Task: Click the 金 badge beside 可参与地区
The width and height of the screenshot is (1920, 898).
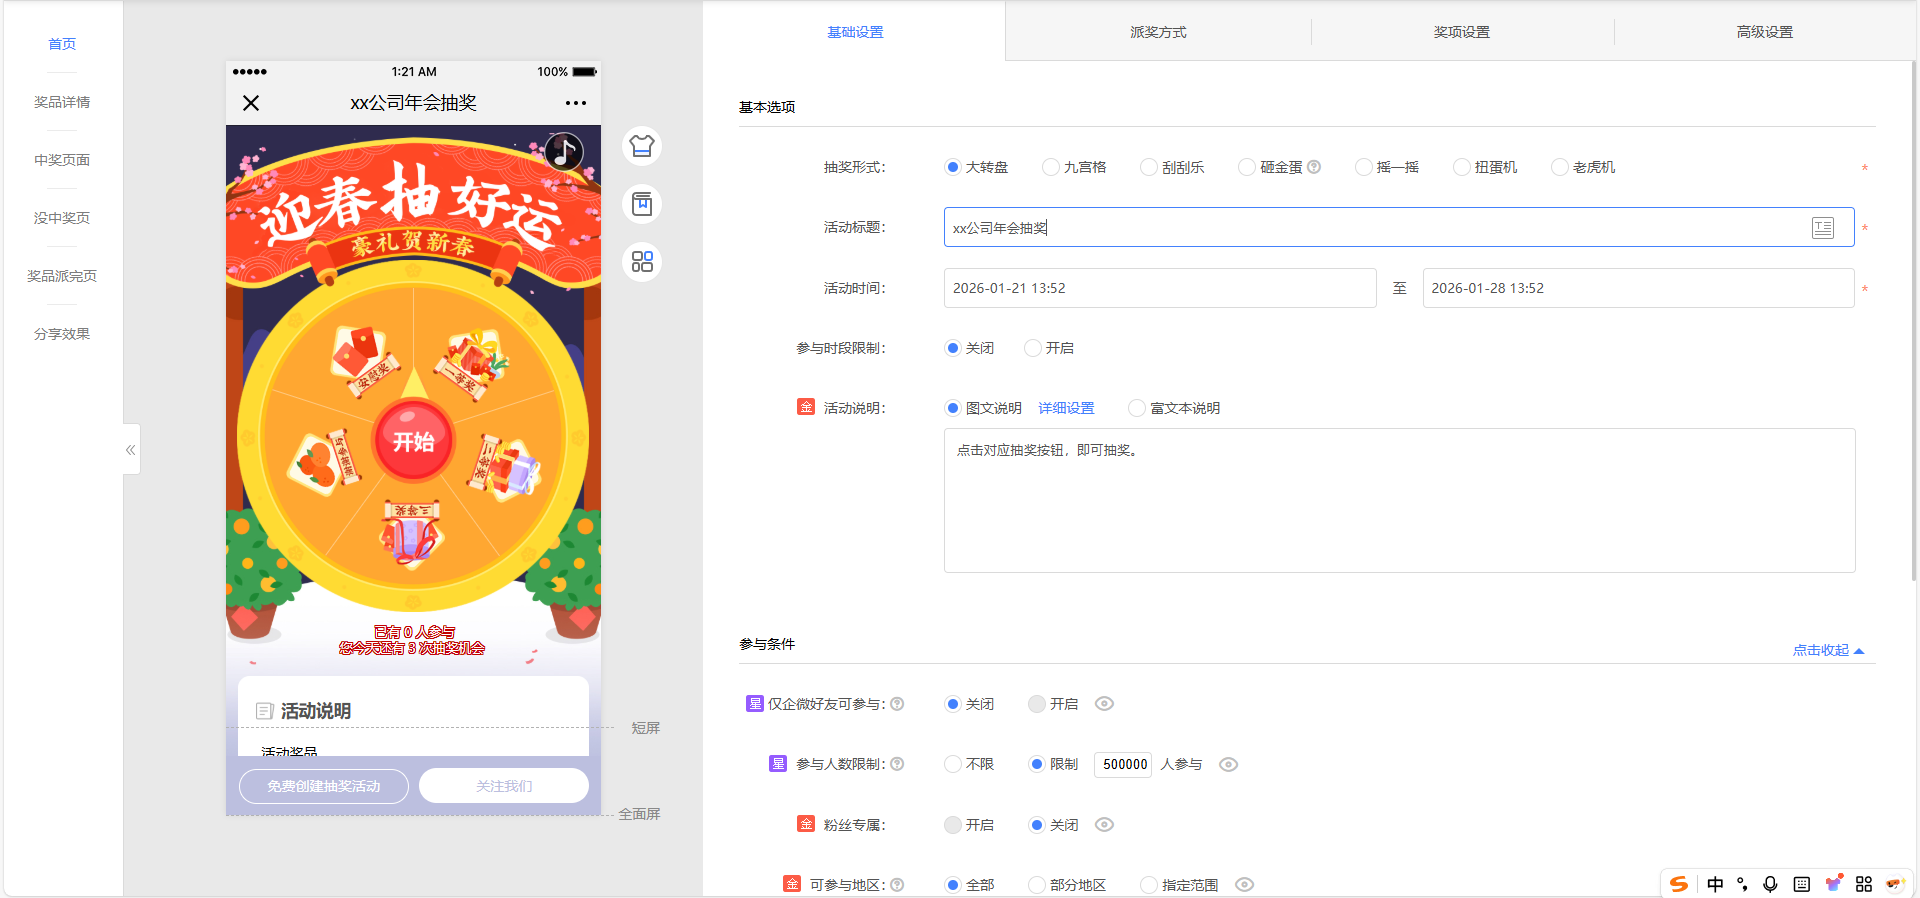Action: click(792, 884)
